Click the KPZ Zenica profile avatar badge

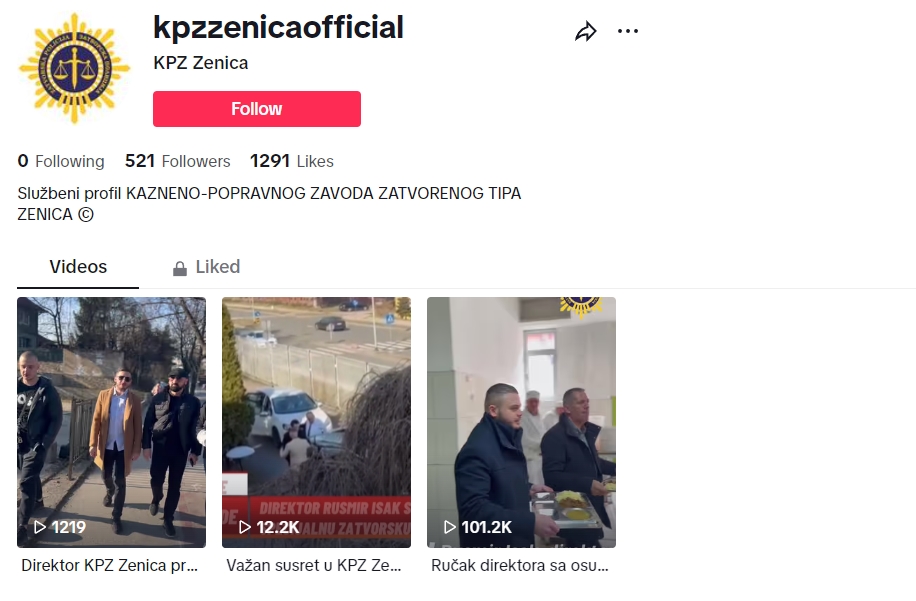74,68
